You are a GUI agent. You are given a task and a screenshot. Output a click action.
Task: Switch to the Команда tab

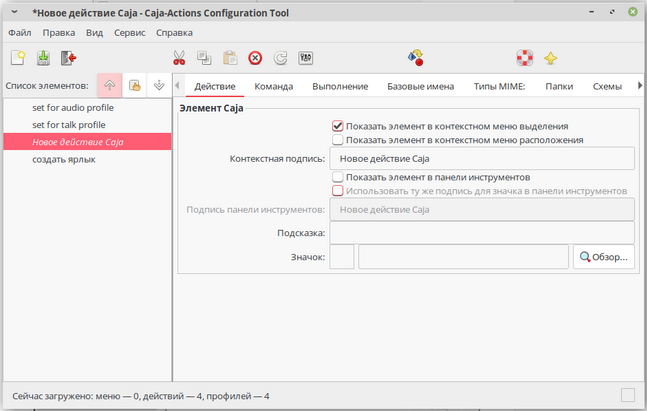pyautogui.click(x=273, y=87)
